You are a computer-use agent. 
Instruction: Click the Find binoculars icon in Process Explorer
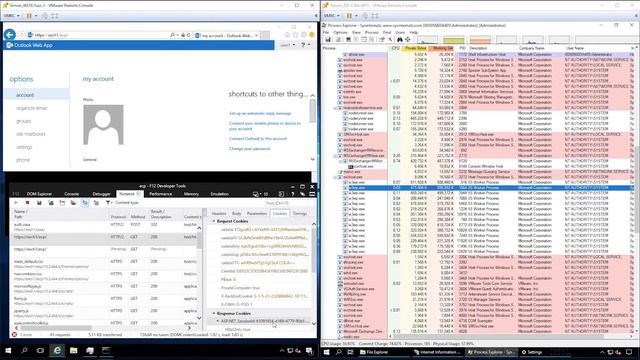coord(400,39)
